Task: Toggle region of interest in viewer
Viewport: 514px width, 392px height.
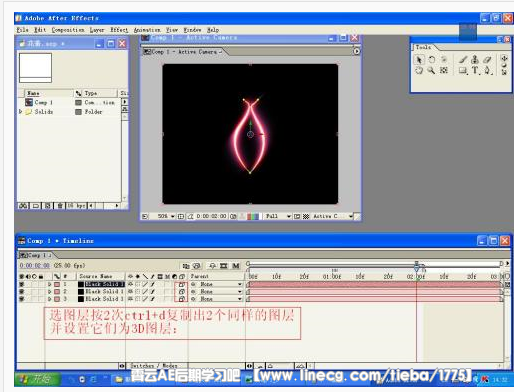Action: pos(297,216)
